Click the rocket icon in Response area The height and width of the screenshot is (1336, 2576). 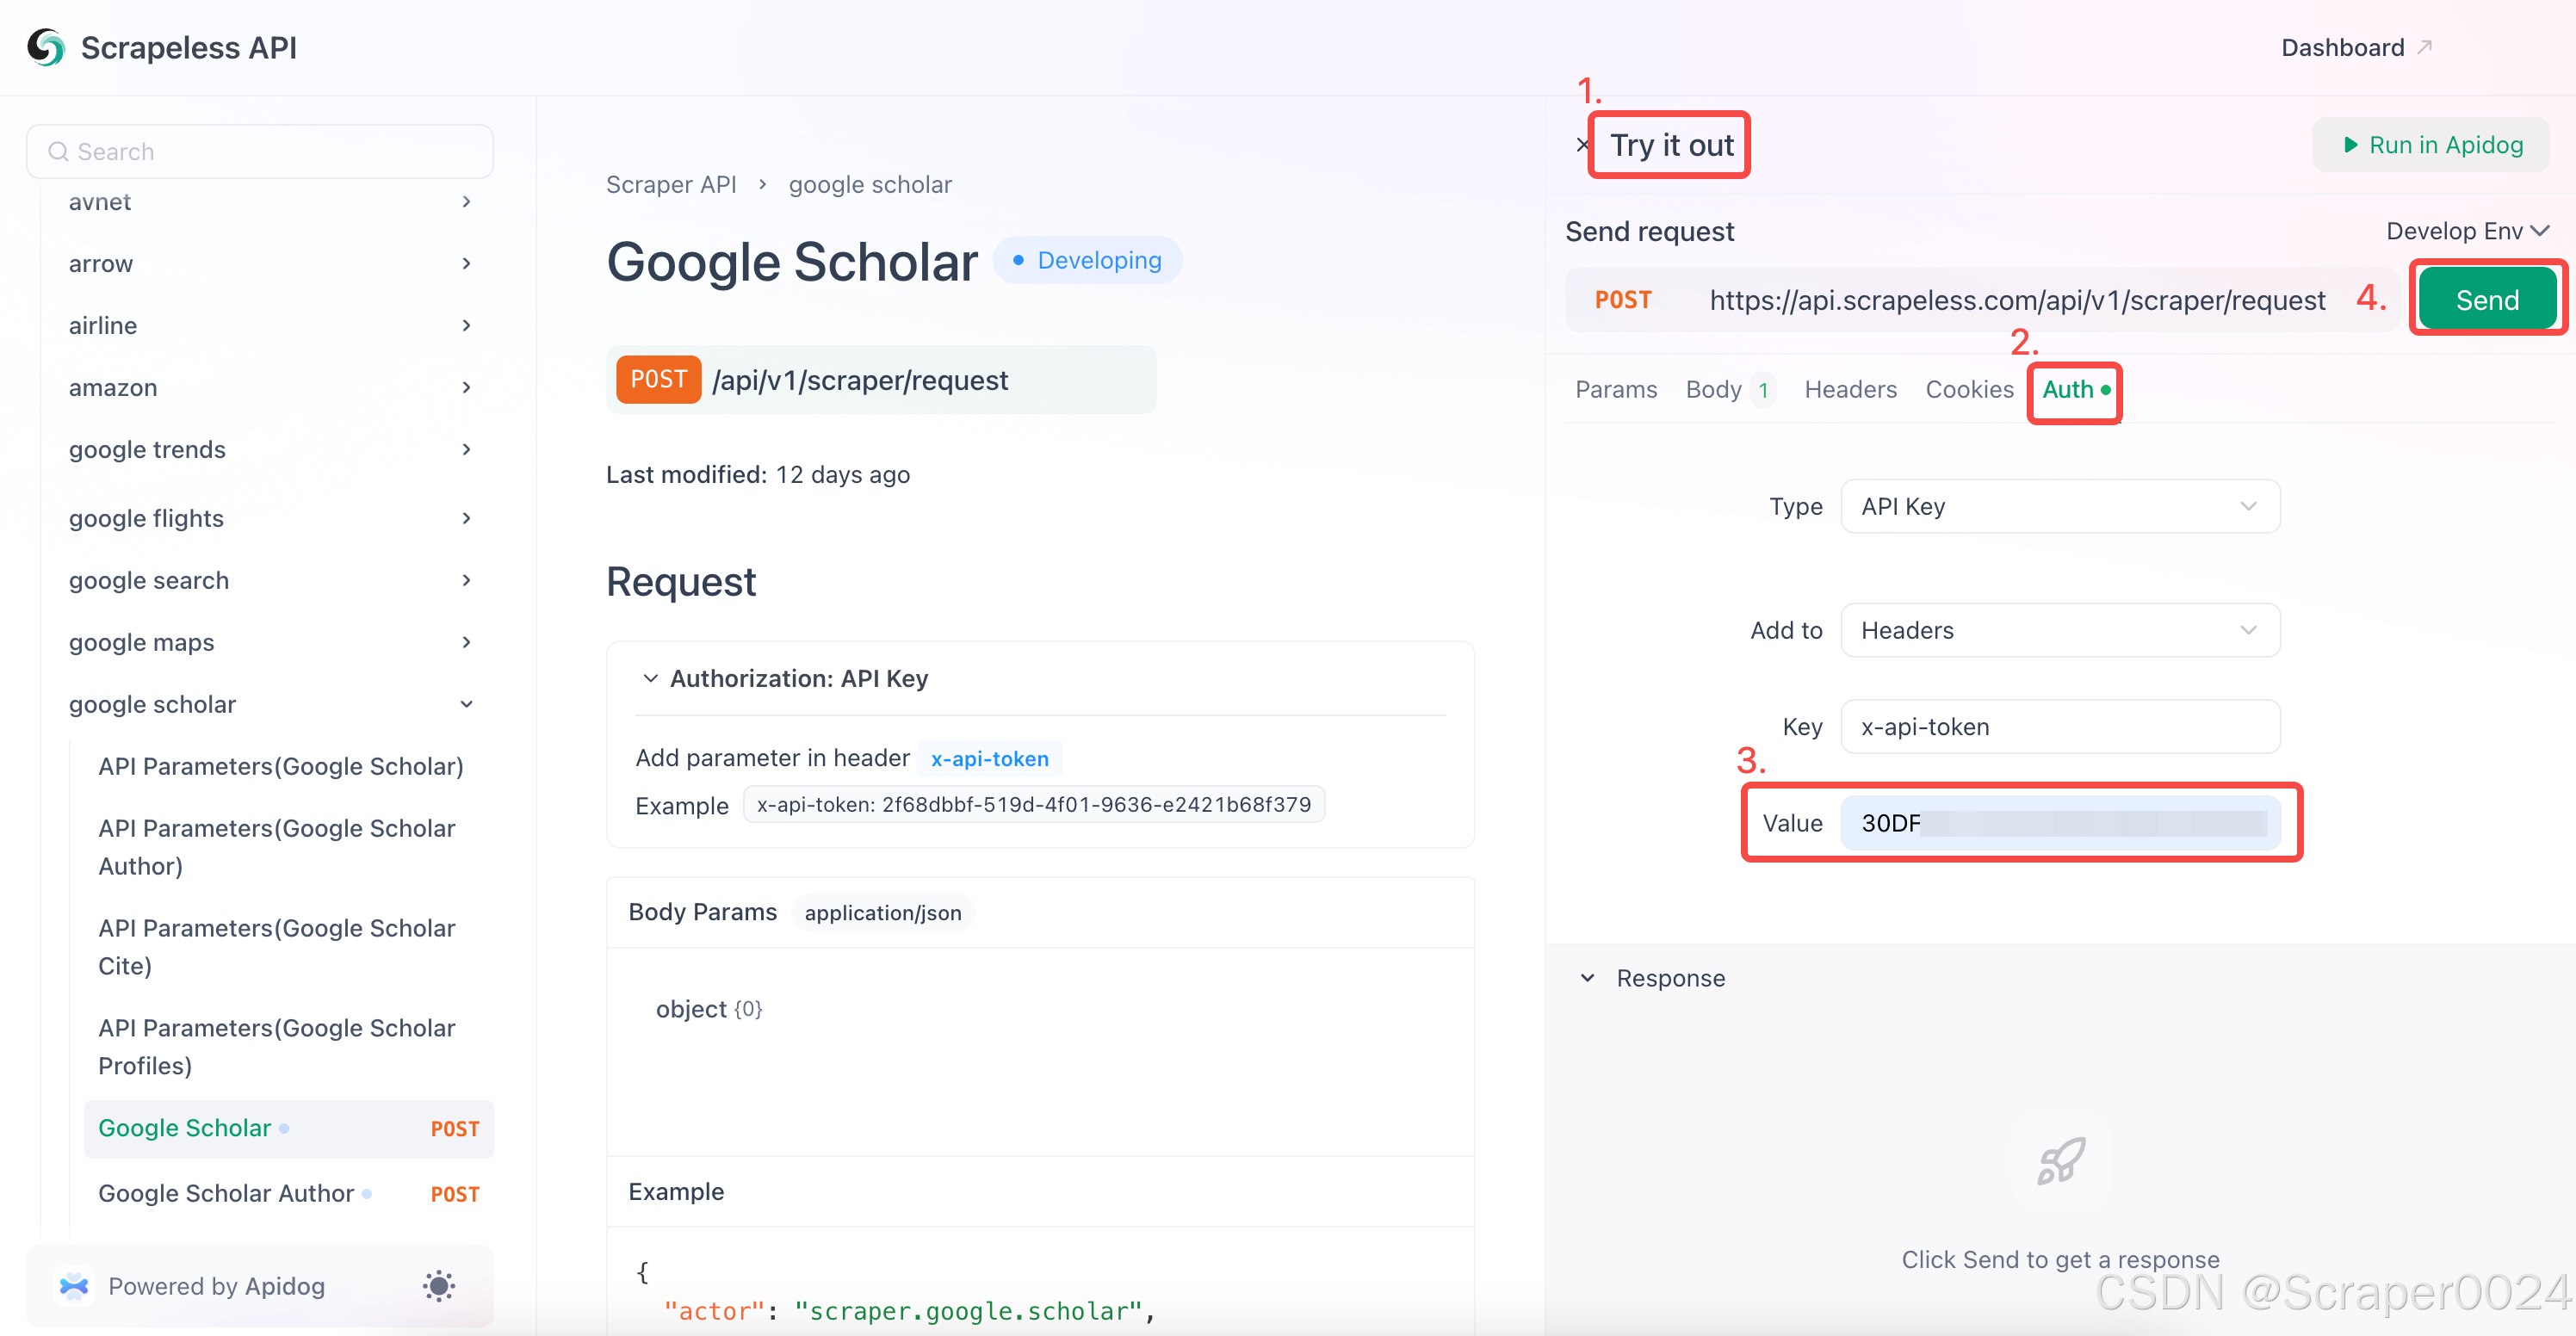pos(2060,1161)
